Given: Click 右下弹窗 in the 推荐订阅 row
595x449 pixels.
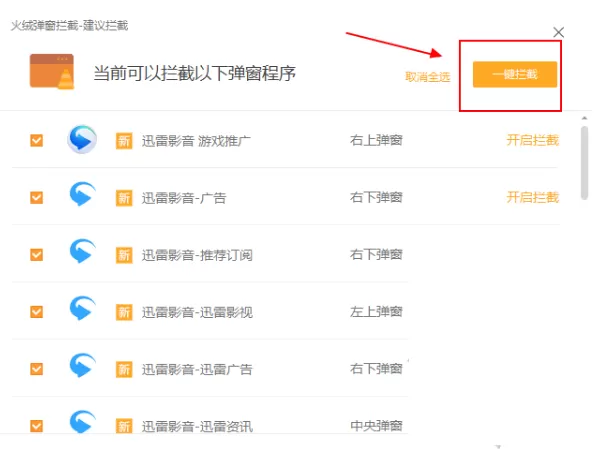Looking at the screenshot, I should 376,254.
